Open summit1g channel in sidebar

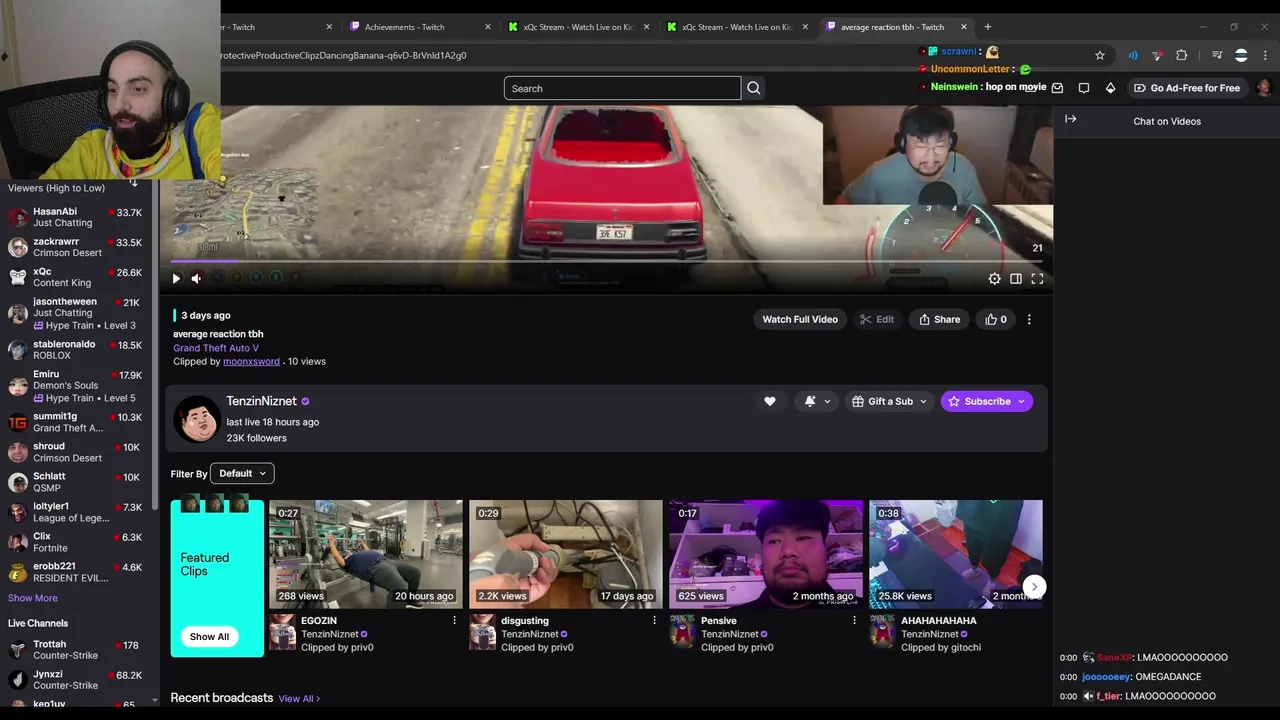(78, 422)
